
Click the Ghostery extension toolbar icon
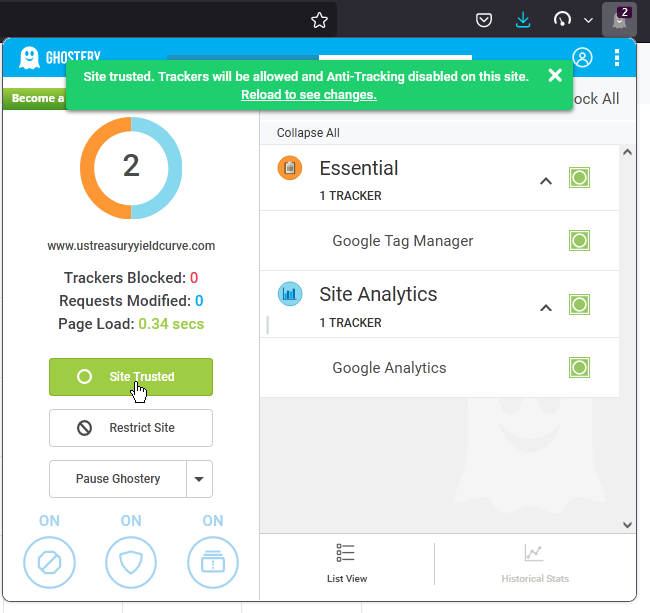point(619,19)
